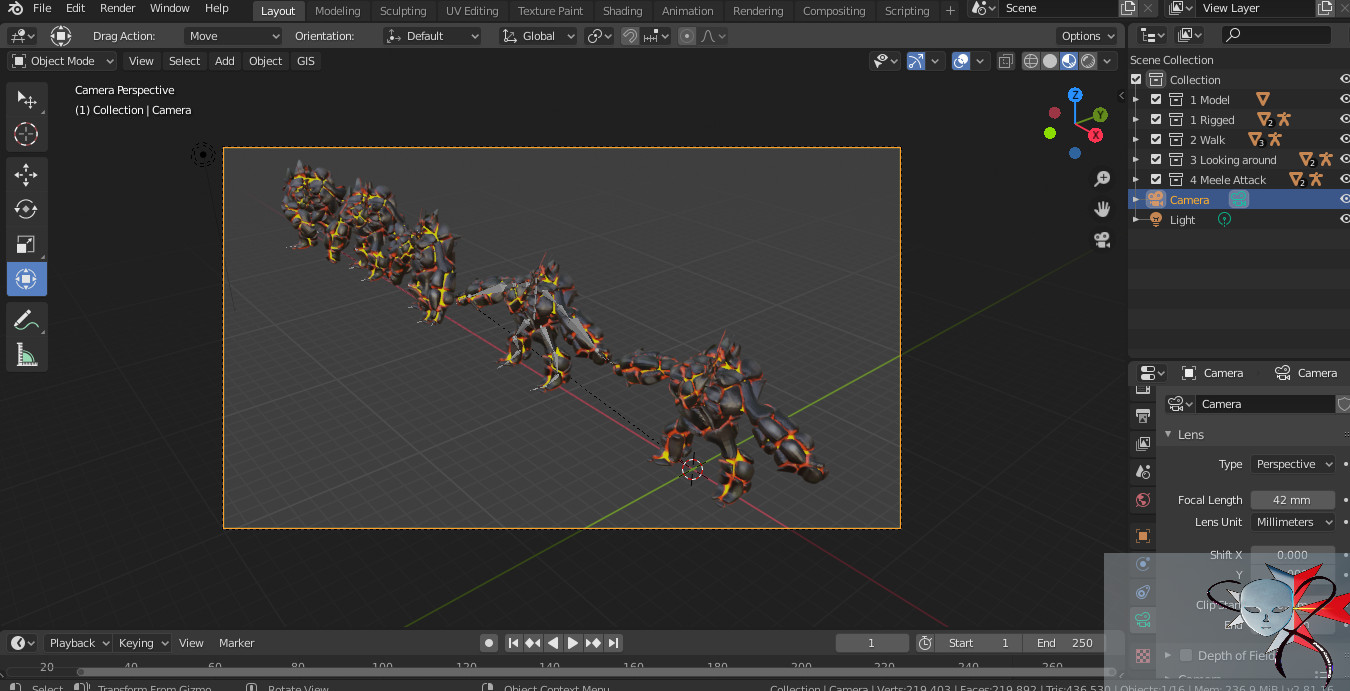Select the Annotate pencil tool
Screen dimensions: 1350x691
[26, 320]
